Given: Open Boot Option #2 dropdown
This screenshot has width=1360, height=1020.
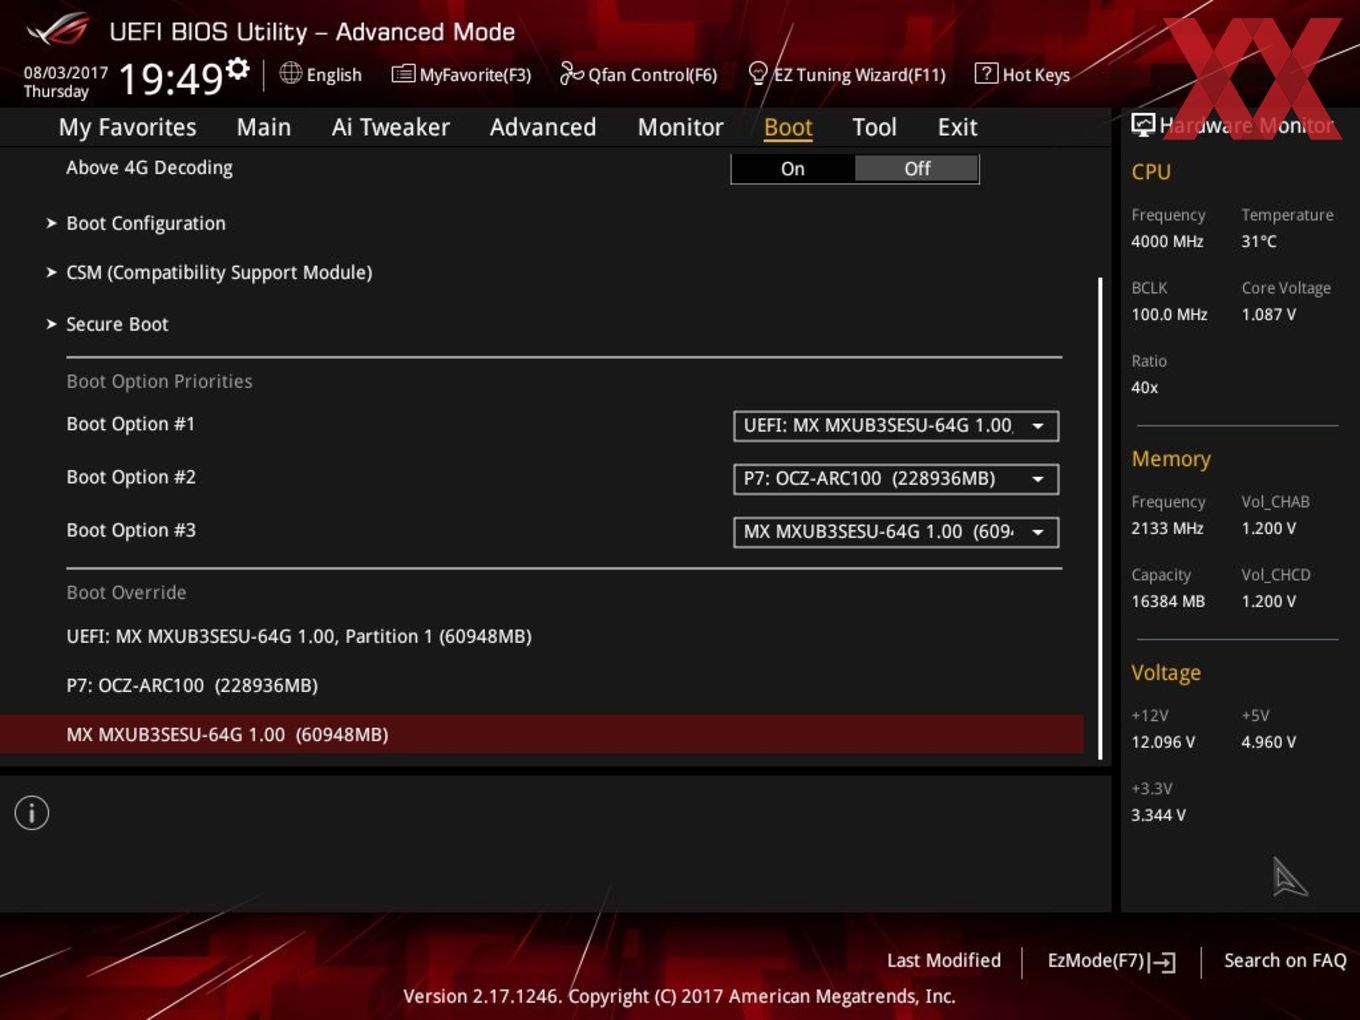Looking at the screenshot, I should (896, 479).
